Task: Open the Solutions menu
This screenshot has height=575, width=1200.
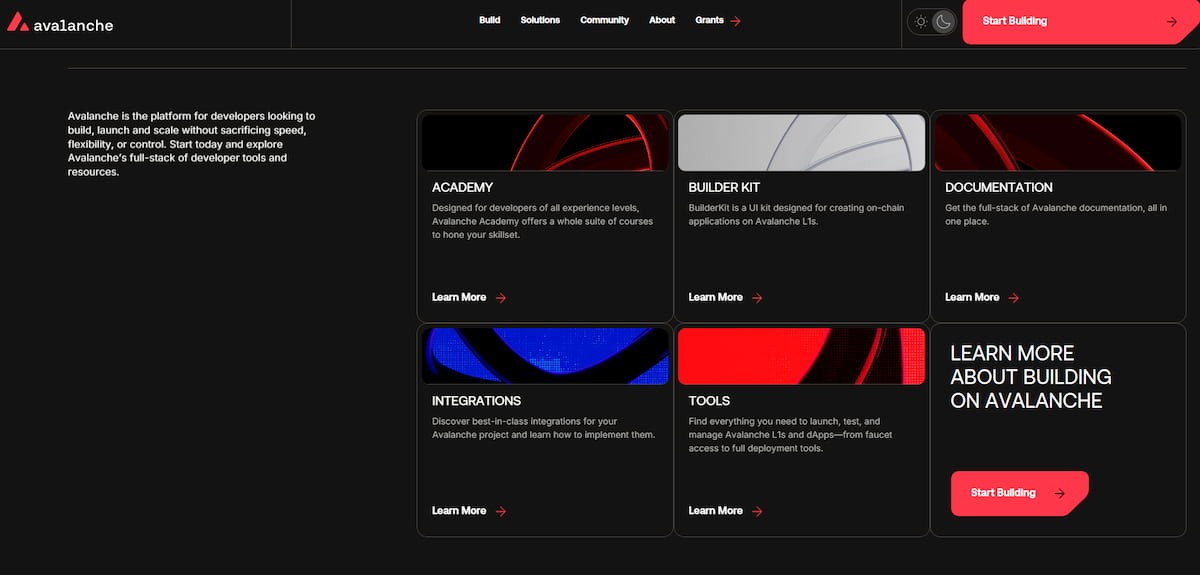Action: [x=540, y=20]
